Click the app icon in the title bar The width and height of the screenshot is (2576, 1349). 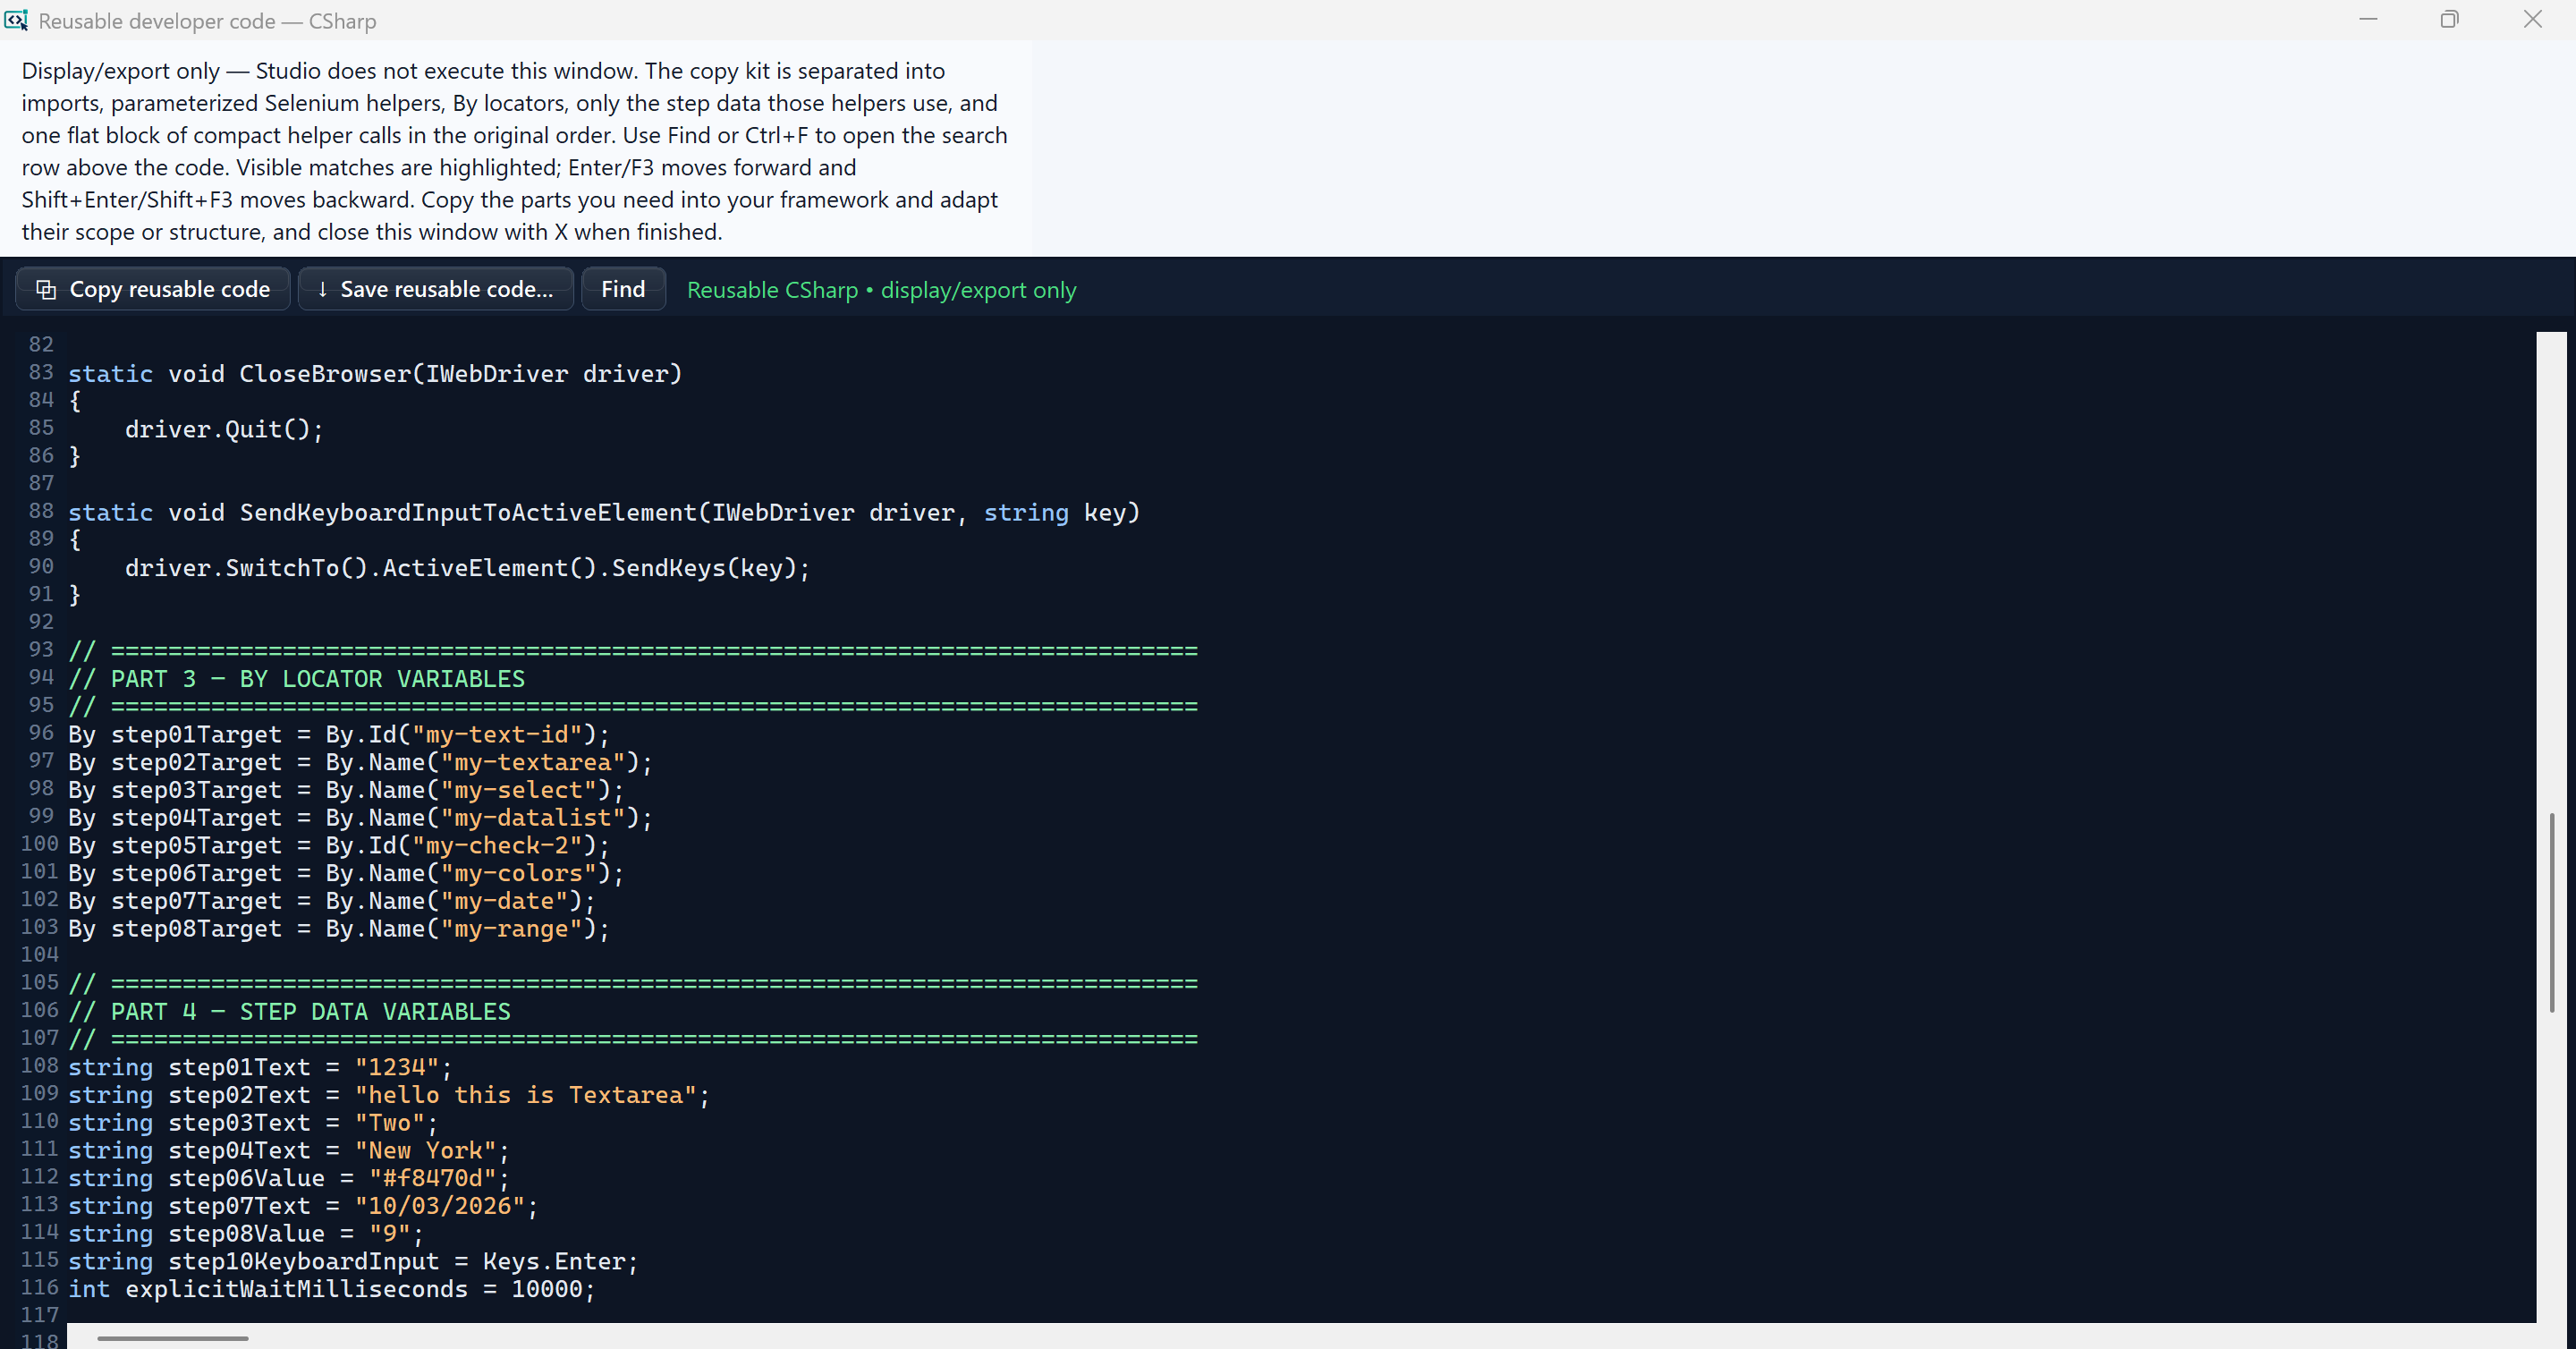tap(16, 20)
